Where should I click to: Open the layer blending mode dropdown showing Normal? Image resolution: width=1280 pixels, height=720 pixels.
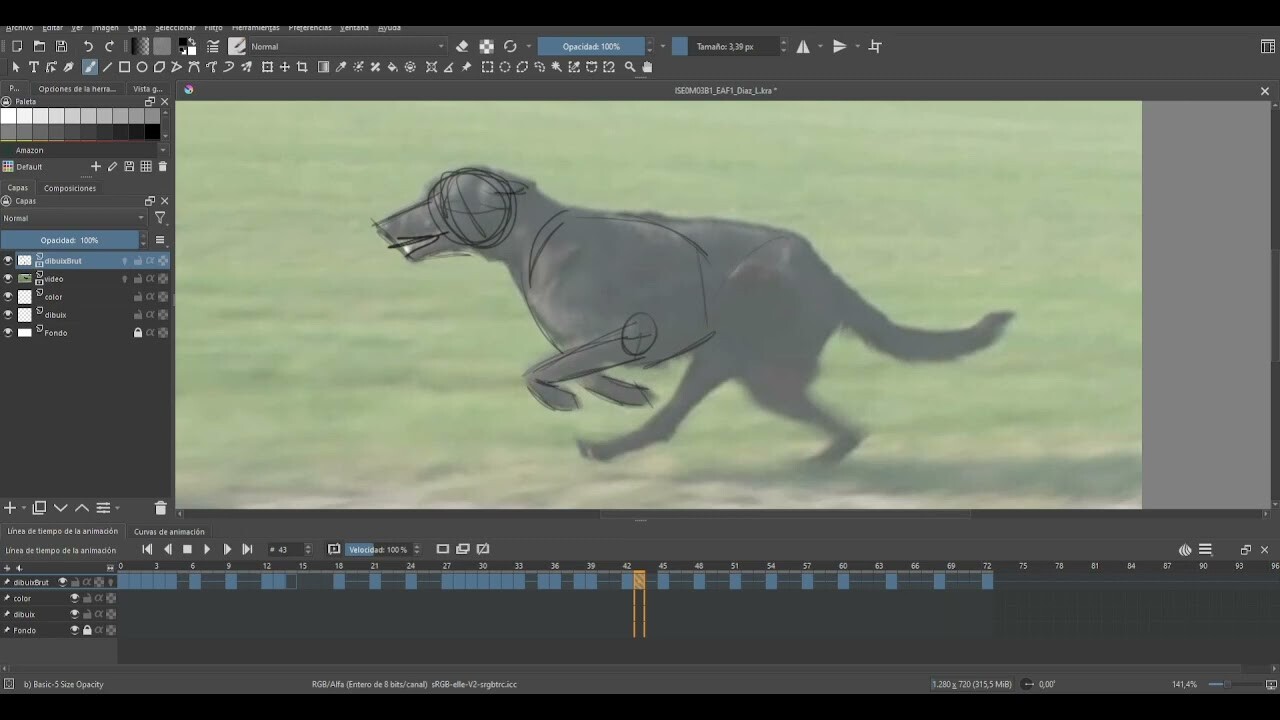pos(70,217)
